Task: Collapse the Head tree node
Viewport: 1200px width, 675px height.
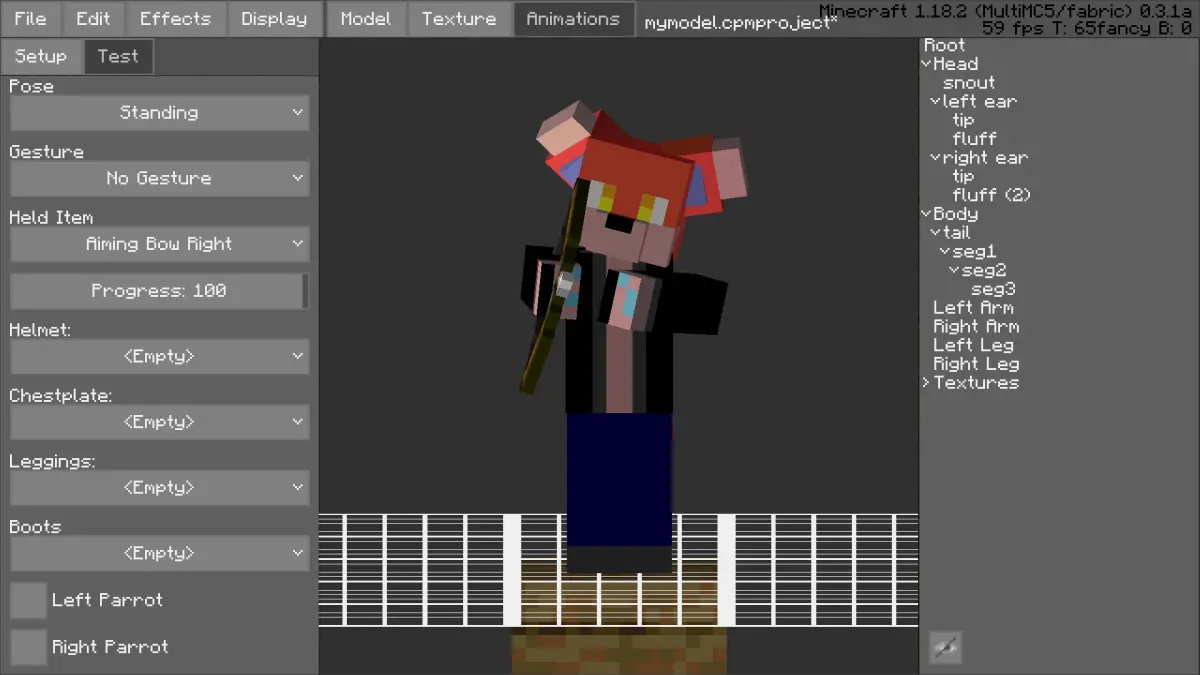Action: [926, 64]
